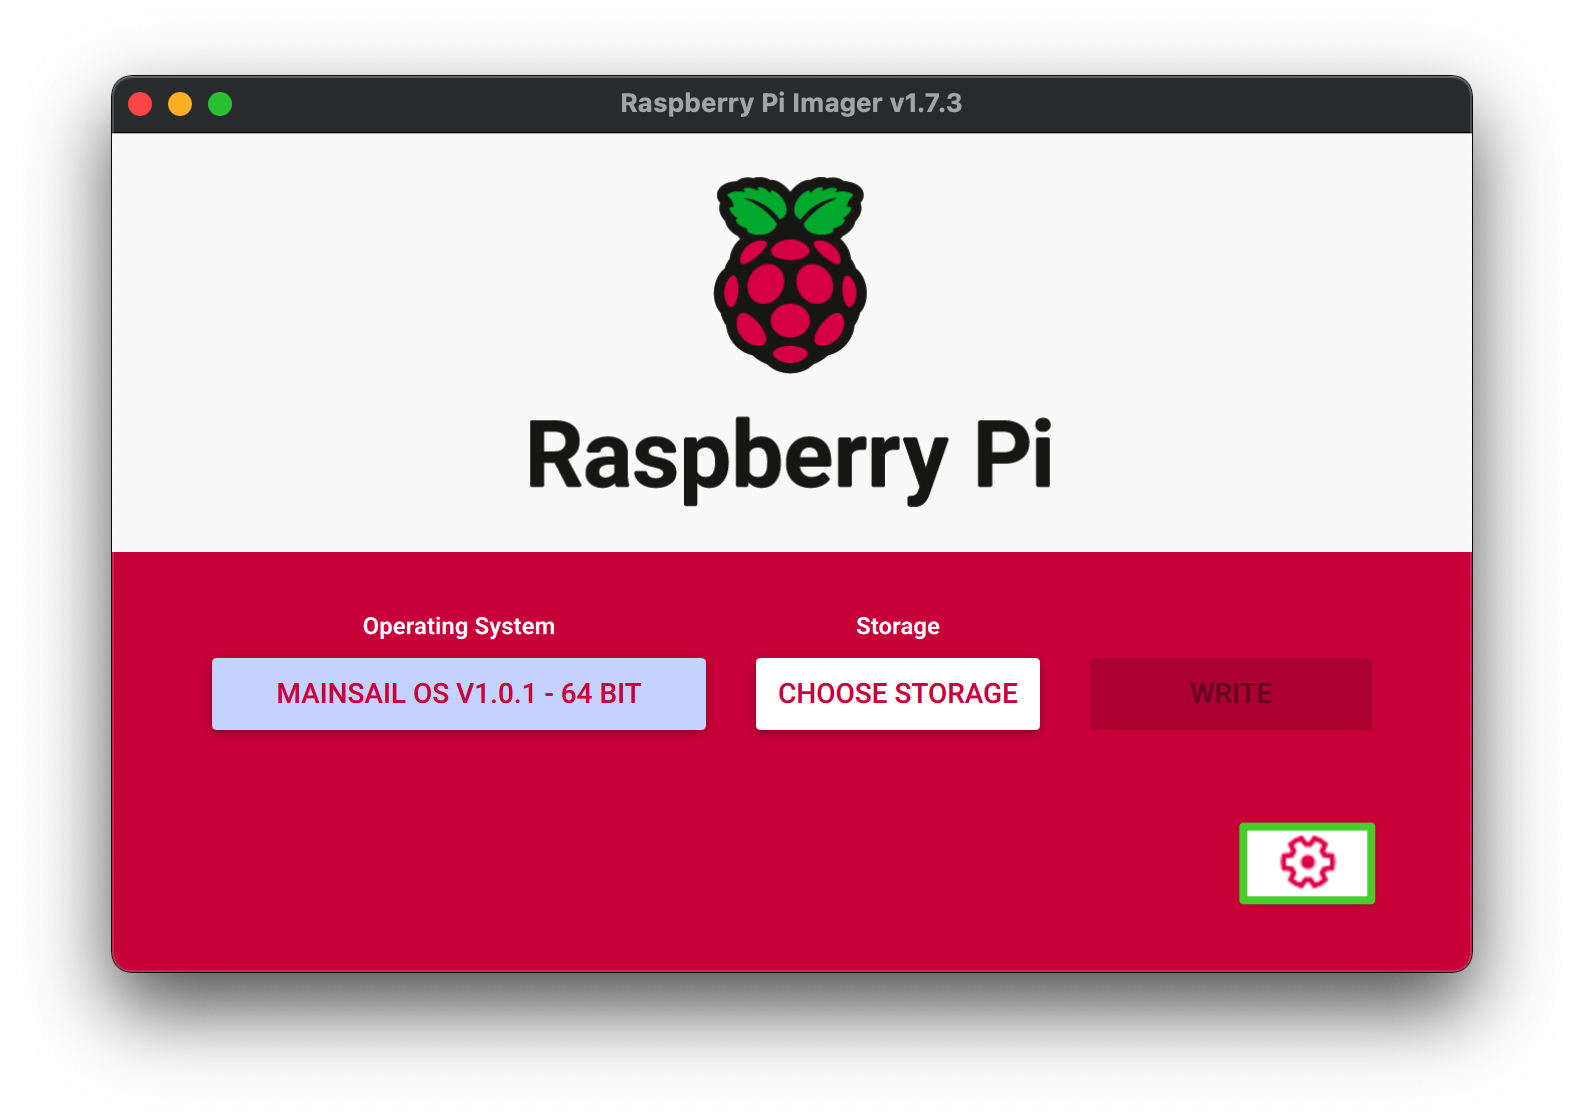This screenshot has width=1584, height=1120.
Task: Click the 'Raspberry Pi Imager v1.7.3' title text
Action: (x=791, y=103)
